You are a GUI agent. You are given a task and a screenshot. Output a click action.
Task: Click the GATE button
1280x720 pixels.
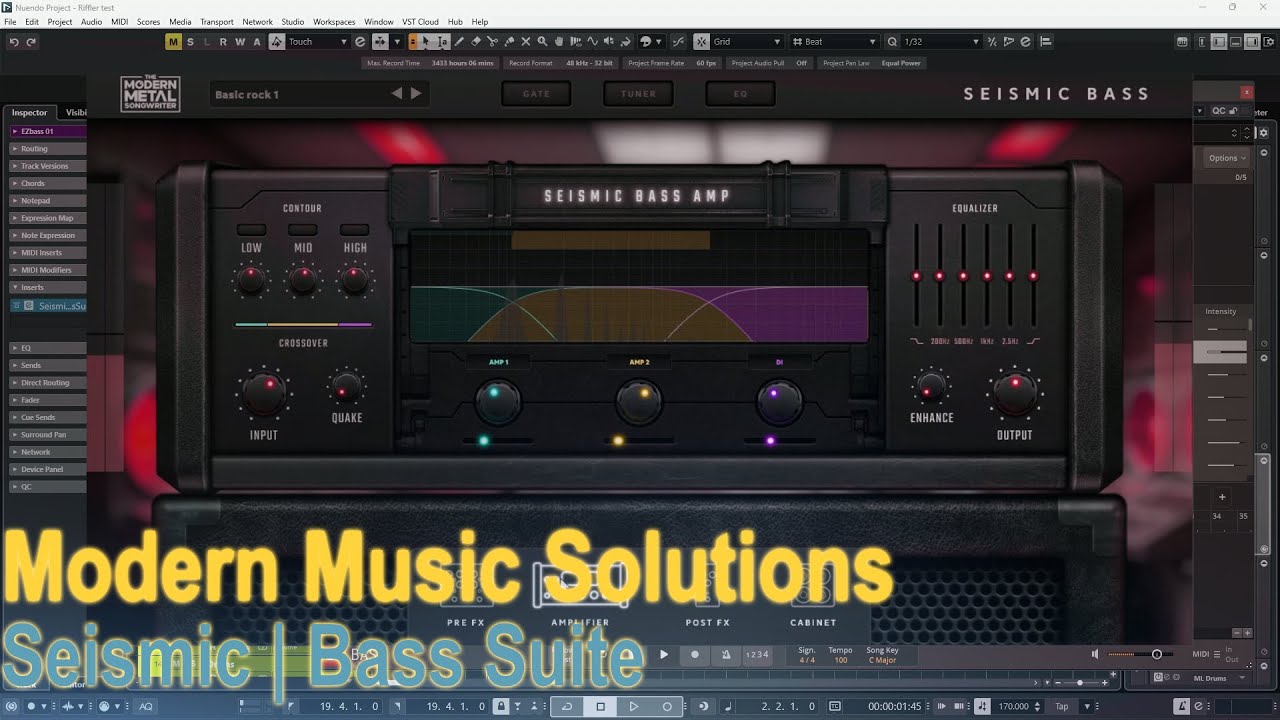[536, 94]
